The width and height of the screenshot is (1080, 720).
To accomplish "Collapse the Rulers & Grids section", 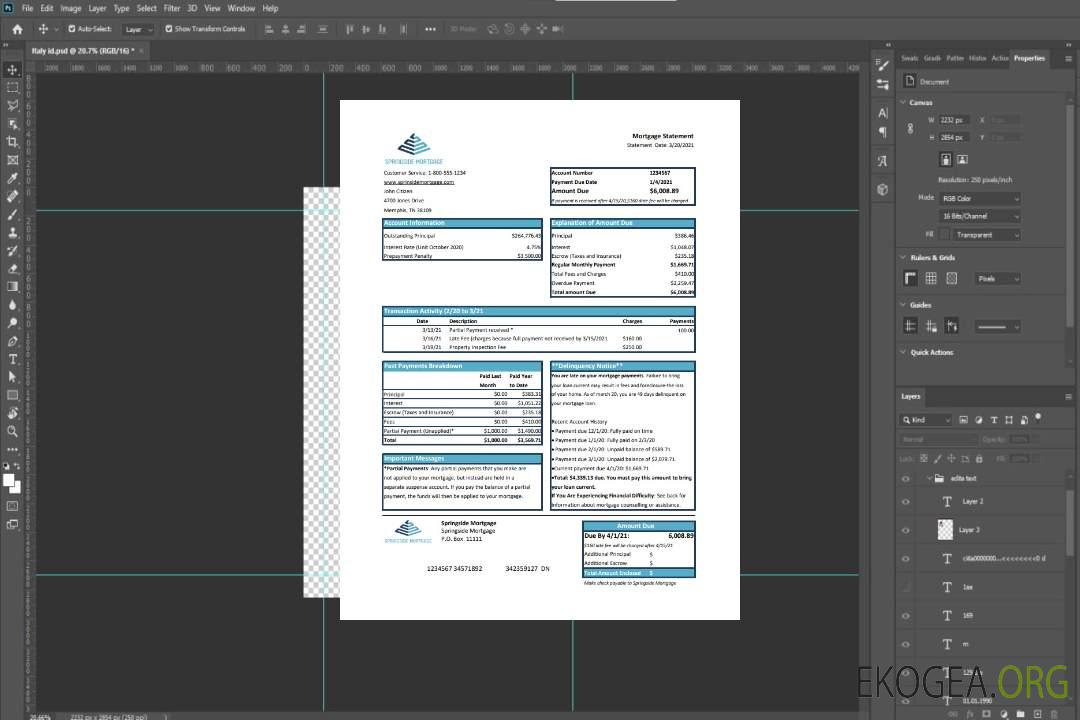I will click(x=903, y=257).
